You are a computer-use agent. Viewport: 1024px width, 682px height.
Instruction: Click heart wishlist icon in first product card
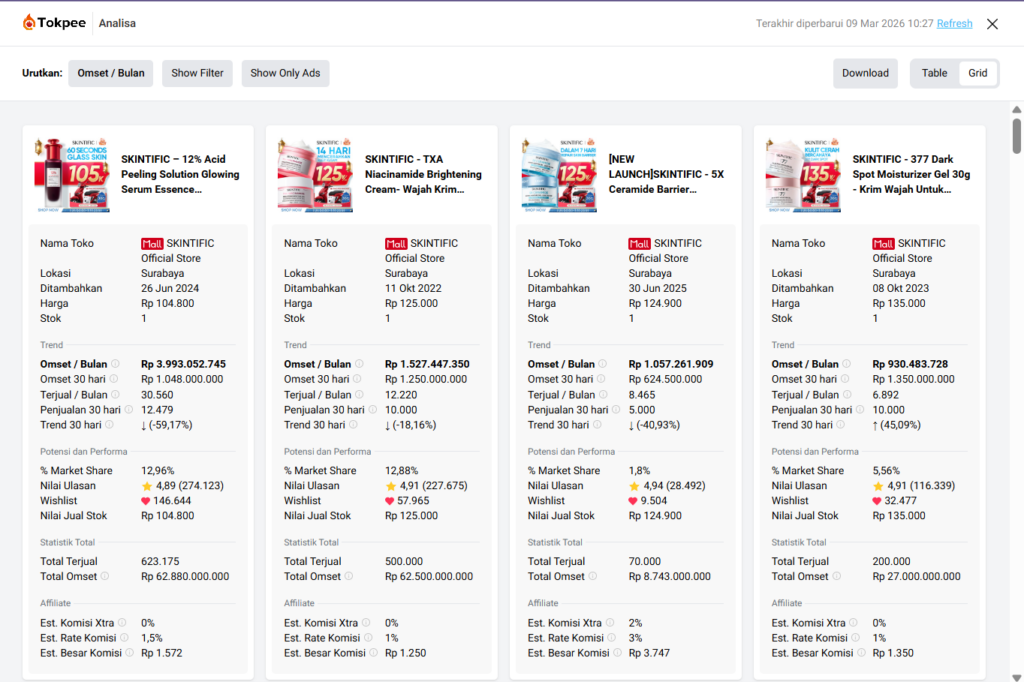147,501
